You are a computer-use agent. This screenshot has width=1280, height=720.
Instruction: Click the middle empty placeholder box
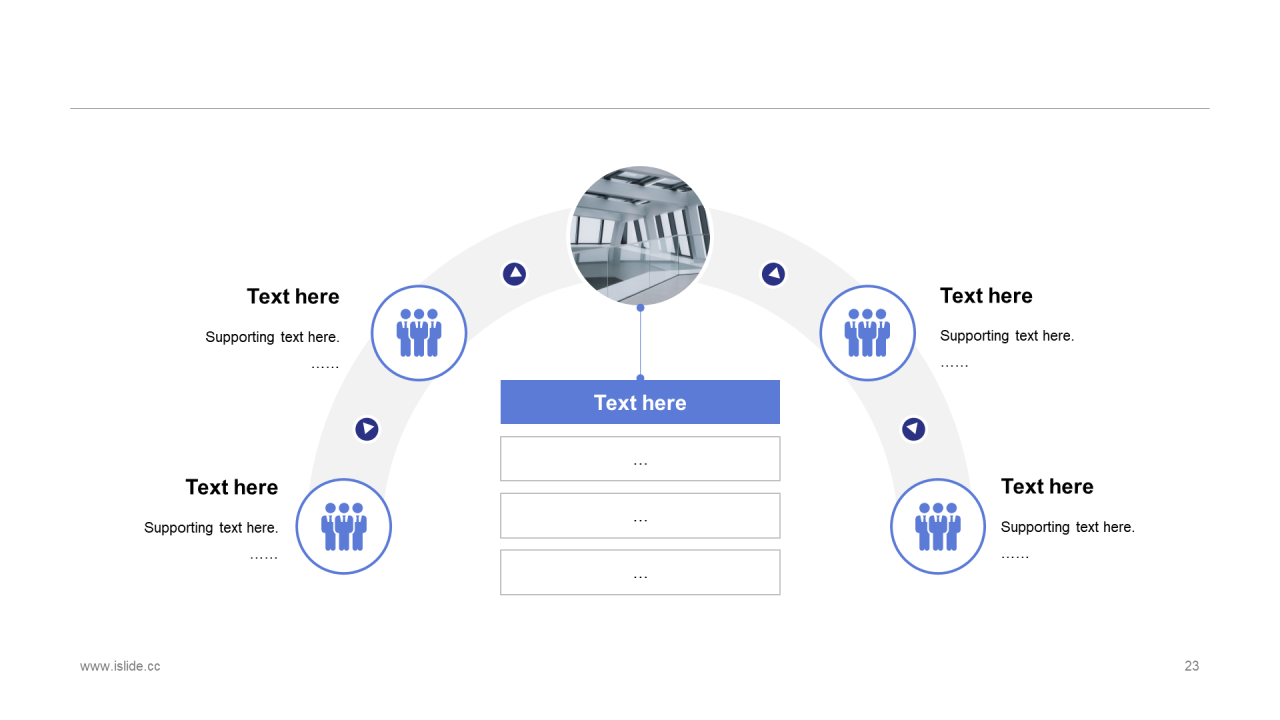pyautogui.click(x=640, y=516)
